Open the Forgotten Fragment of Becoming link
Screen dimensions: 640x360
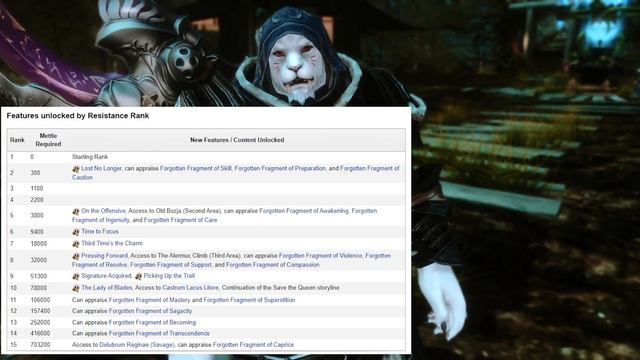pyautogui.click(x=152, y=322)
